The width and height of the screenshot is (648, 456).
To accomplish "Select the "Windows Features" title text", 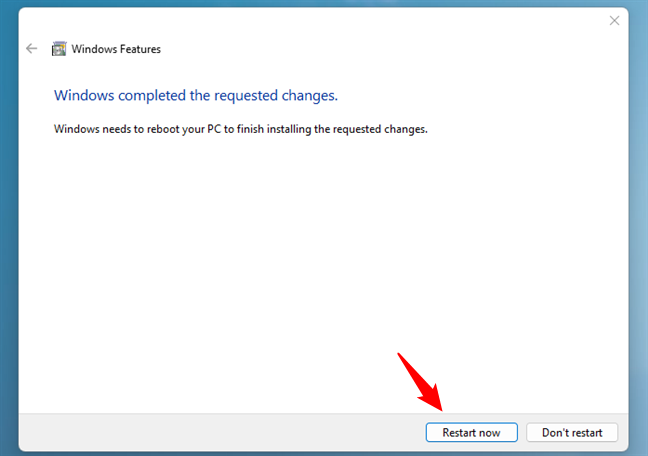I will [118, 49].
